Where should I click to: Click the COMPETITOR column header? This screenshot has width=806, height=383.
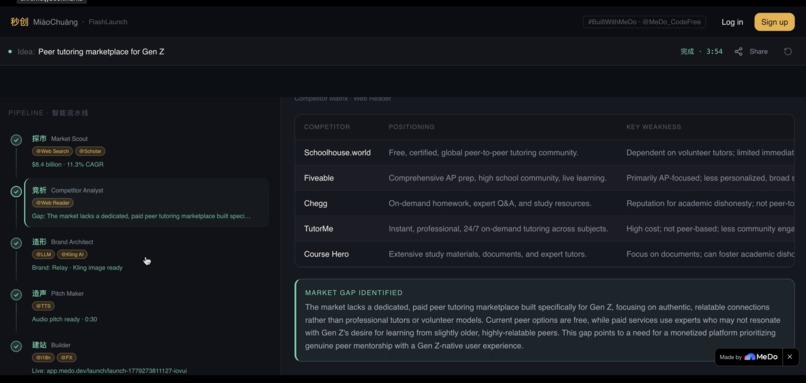tap(327, 127)
